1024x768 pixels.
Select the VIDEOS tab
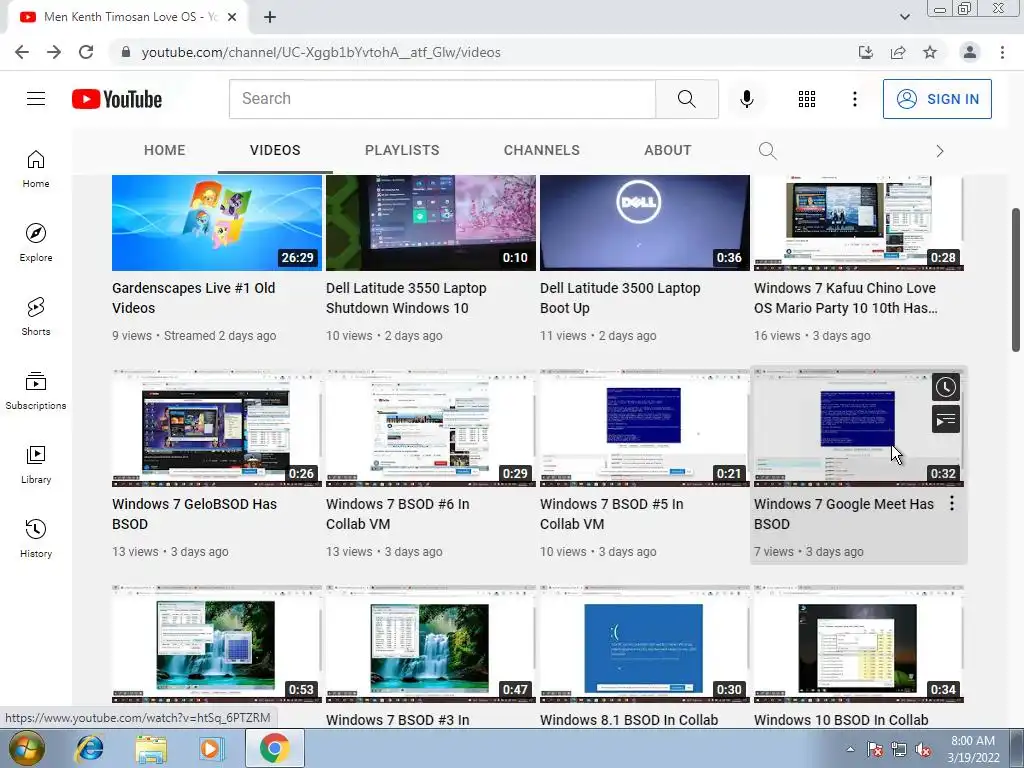pyautogui.click(x=275, y=150)
